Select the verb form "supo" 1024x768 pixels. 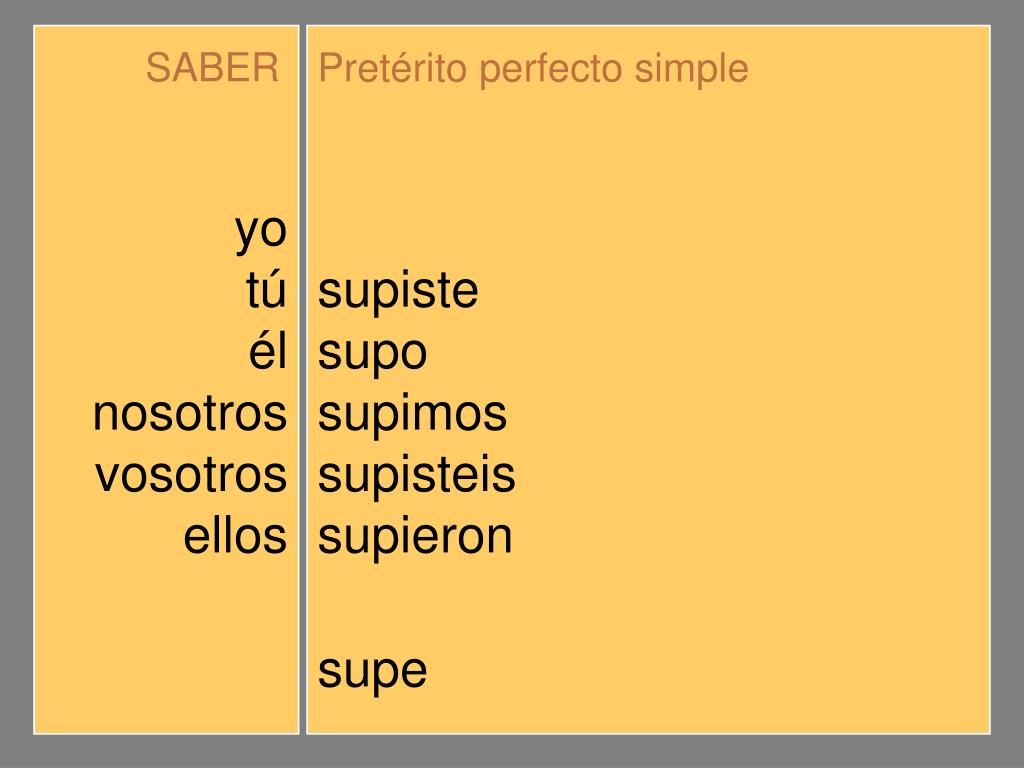[373, 354]
